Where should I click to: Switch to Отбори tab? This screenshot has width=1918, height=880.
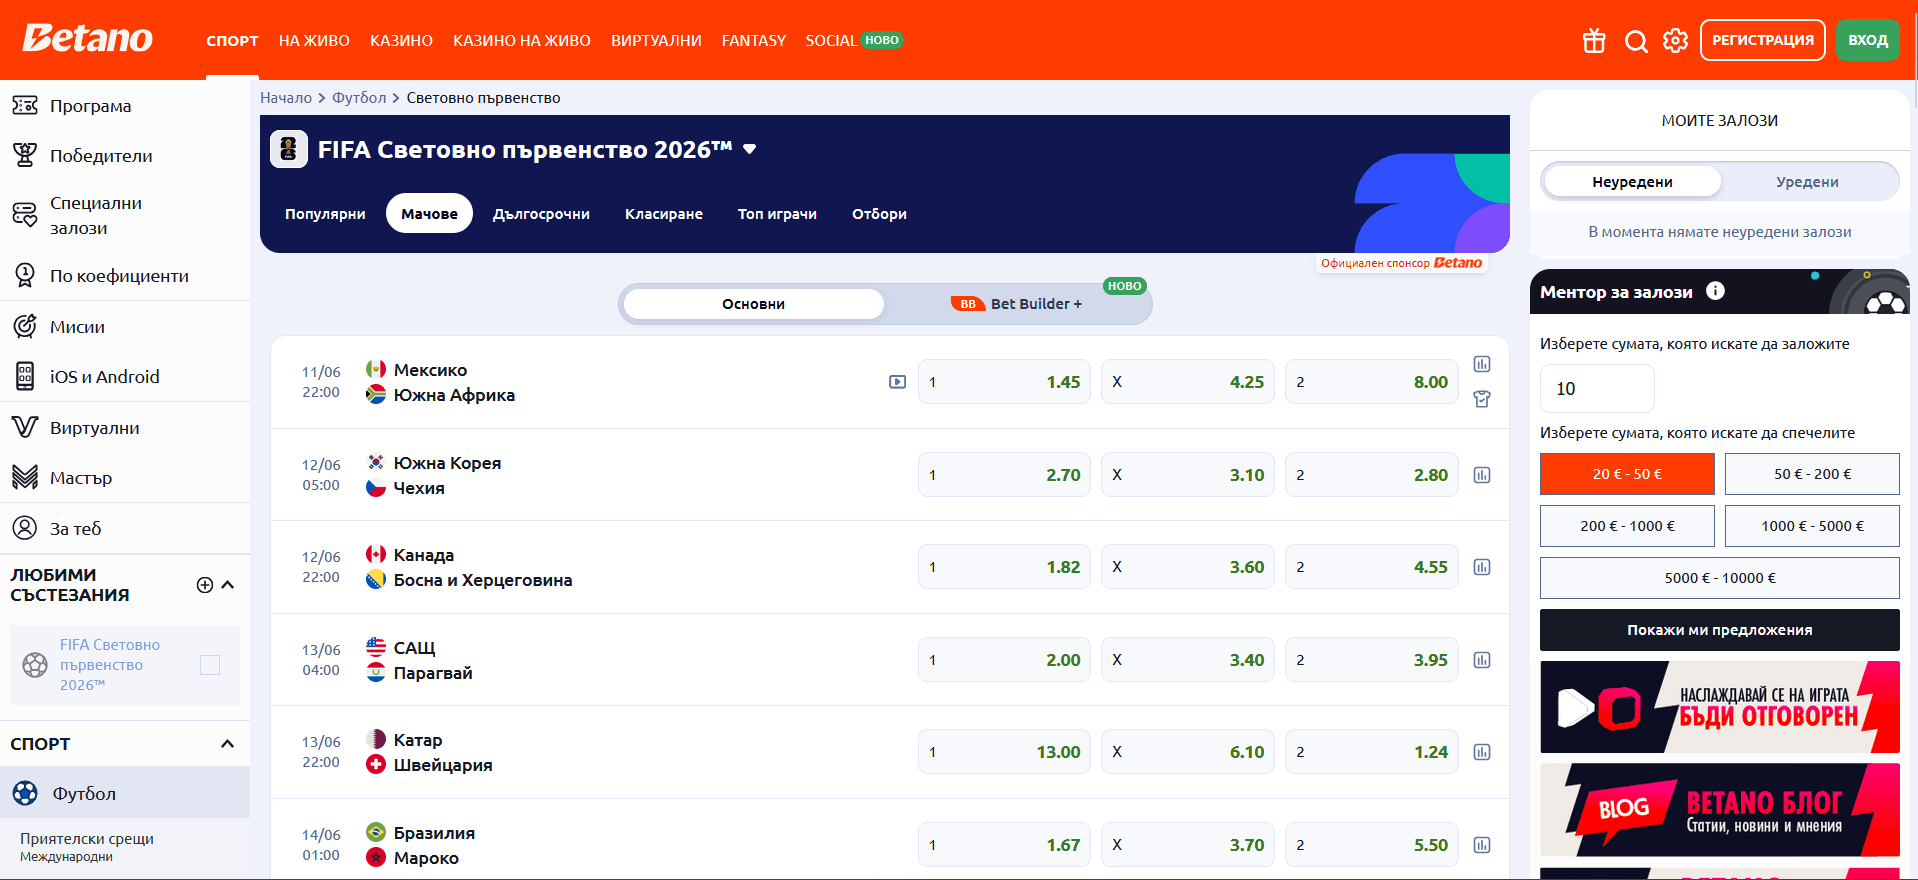pyautogui.click(x=879, y=214)
